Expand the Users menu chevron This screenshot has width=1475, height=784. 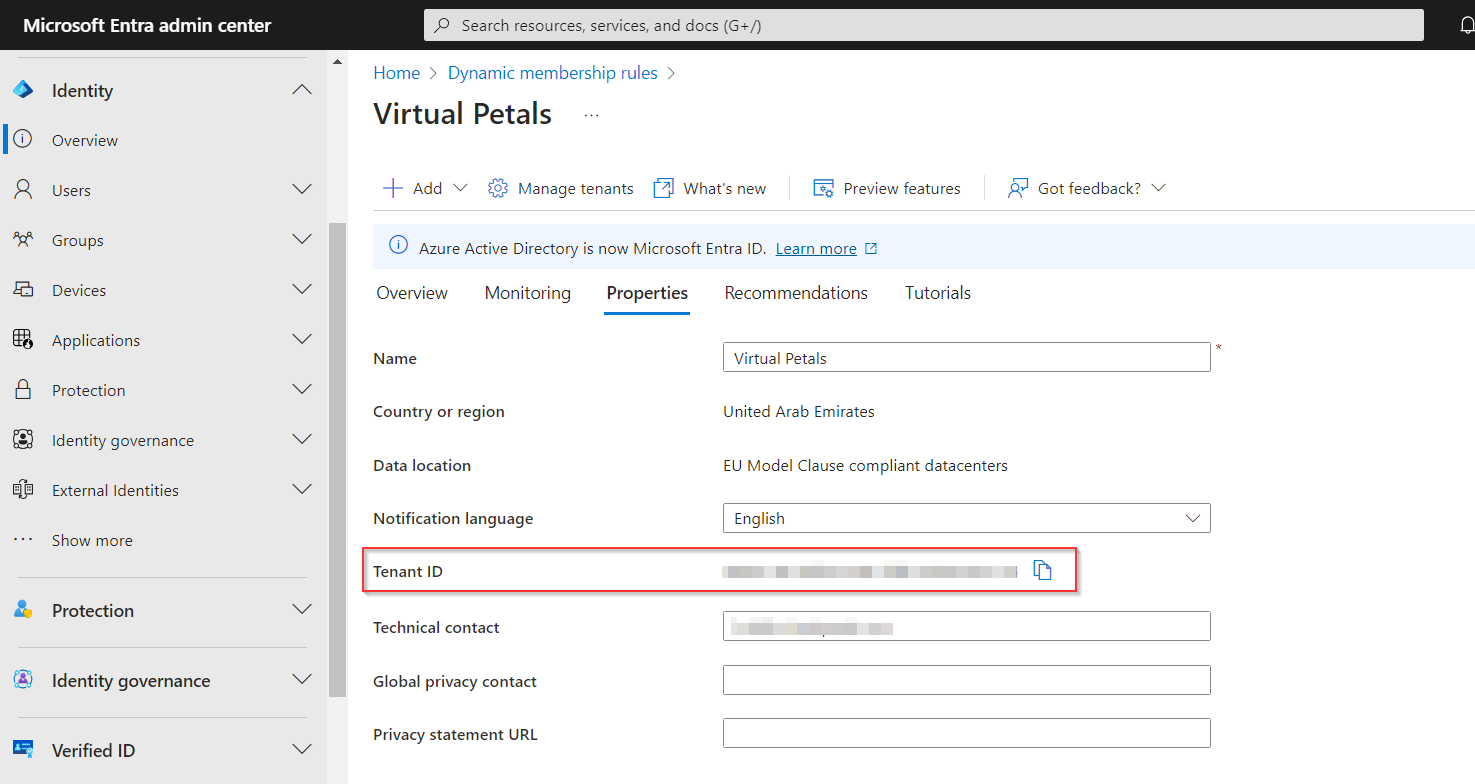tap(301, 189)
